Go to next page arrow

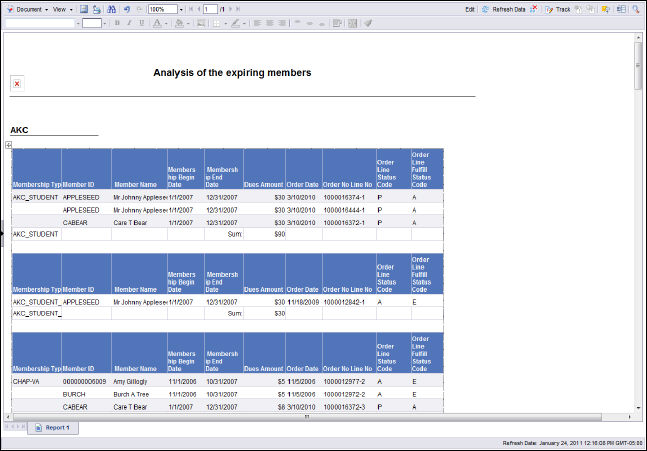coord(228,8)
